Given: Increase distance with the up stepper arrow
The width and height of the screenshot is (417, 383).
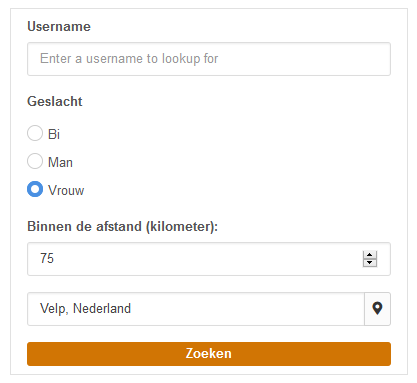Looking at the screenshot, I should 369,255.
